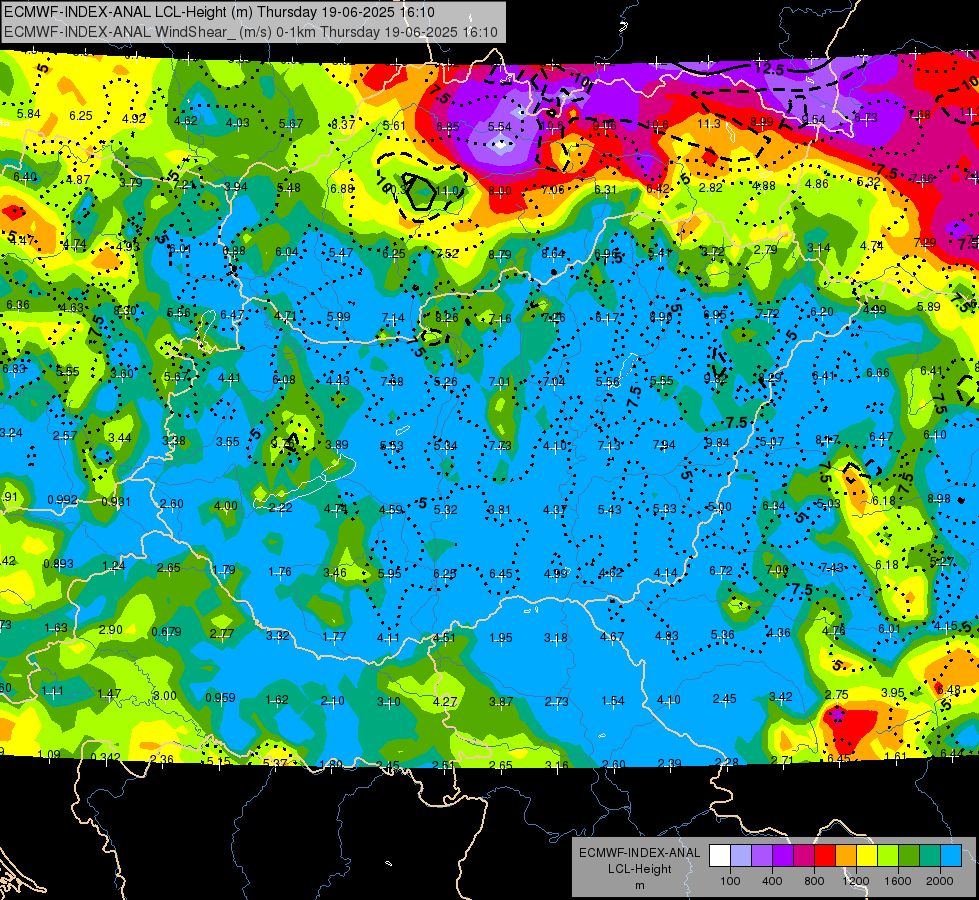Image resolution: width=979 pixels, height=900 pixels.
Task: Click the wind shear value '8.37'
Action: 343,125
